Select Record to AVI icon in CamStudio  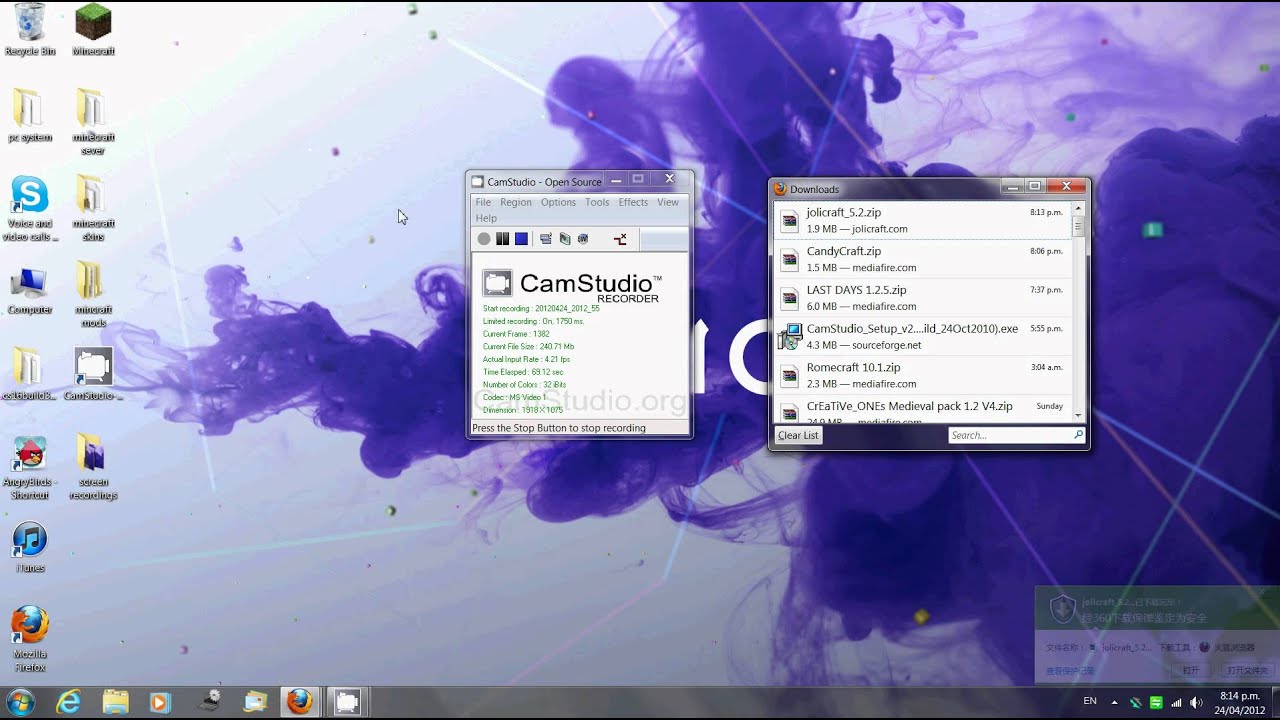[x=565, y=239]
